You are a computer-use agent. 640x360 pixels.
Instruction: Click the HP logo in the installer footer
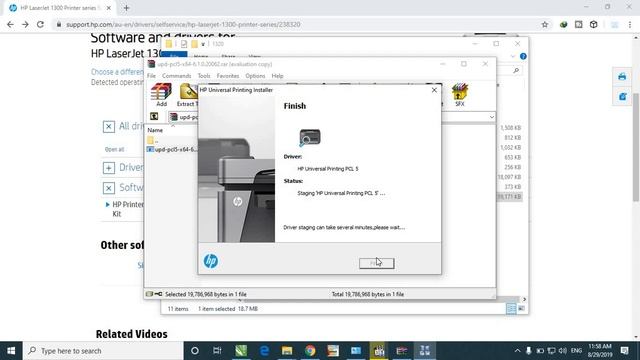tap(211, 261)
